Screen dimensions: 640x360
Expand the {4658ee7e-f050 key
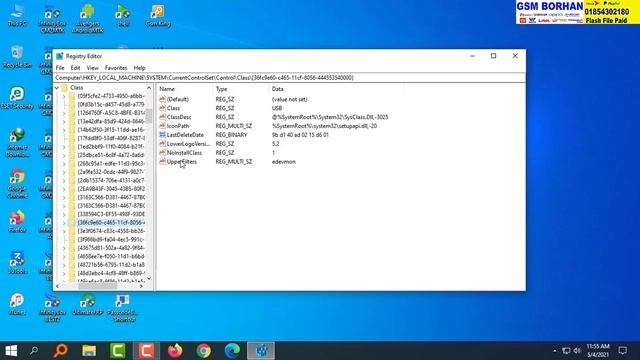point(64,257)
